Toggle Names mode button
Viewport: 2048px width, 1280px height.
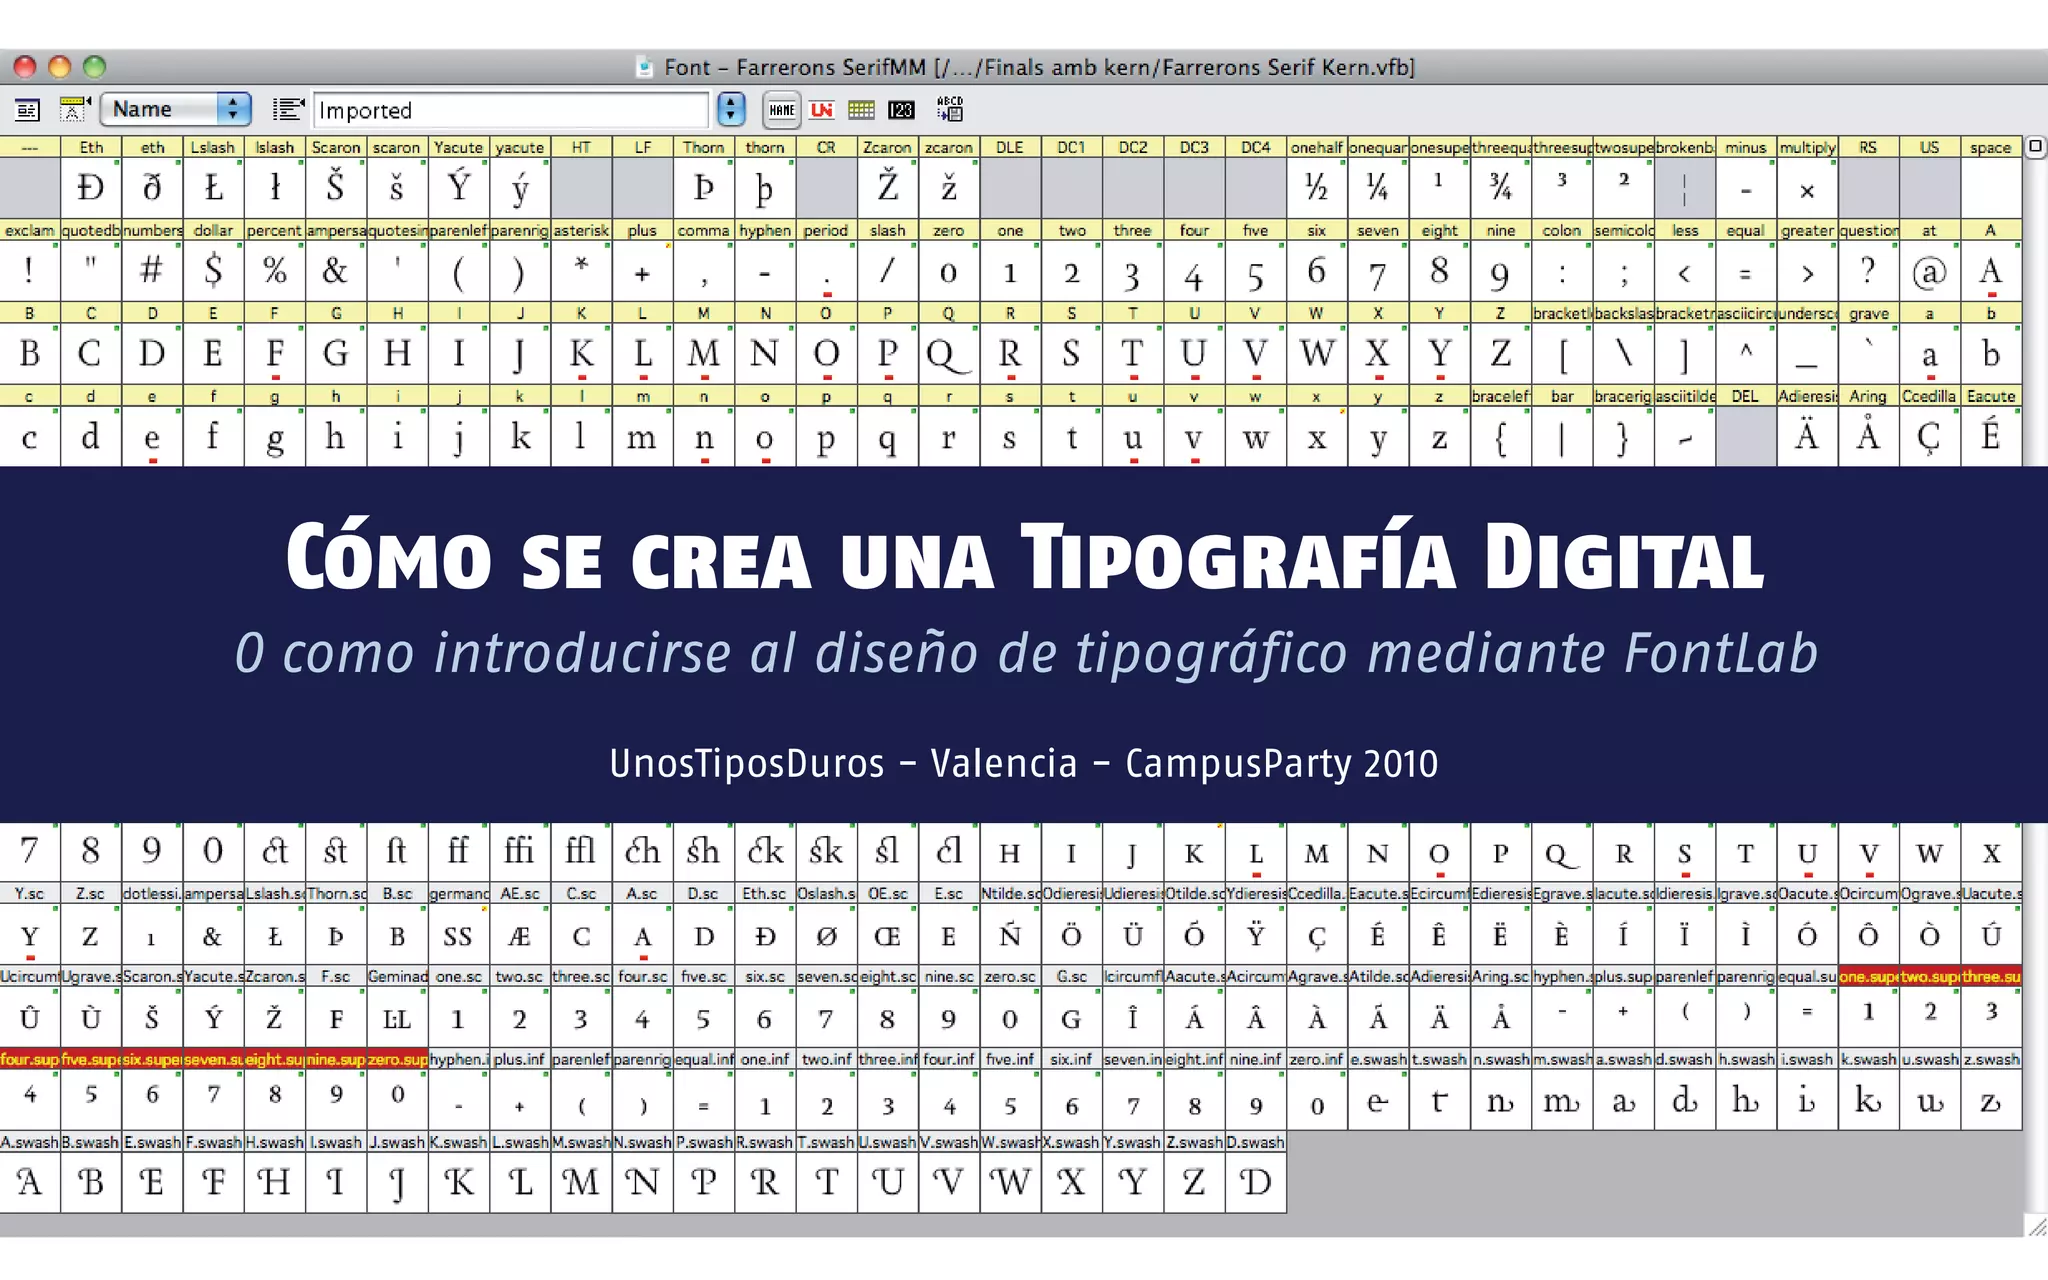click(782, 110)
